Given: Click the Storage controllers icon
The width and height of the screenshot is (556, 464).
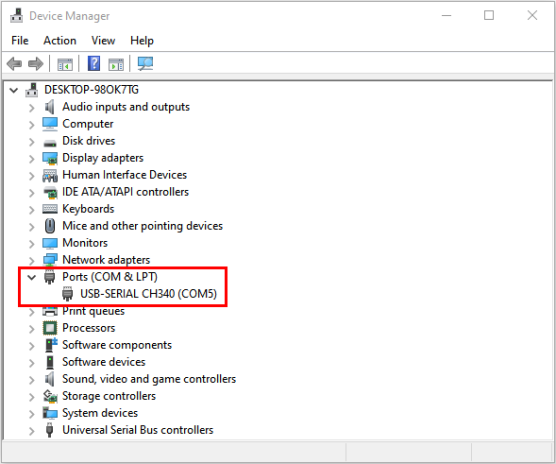Looking at the screenshot, I should pyautogui.click(x=50, y=396).
